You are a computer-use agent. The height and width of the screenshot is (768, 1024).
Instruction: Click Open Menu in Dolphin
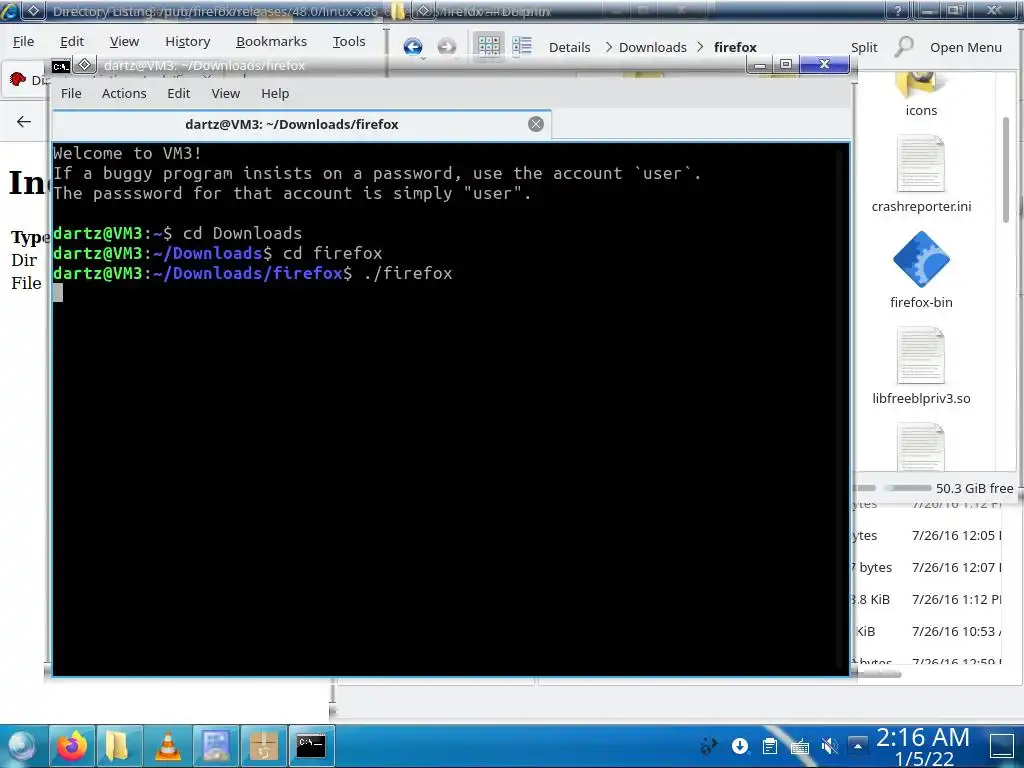tap(965, 47)
